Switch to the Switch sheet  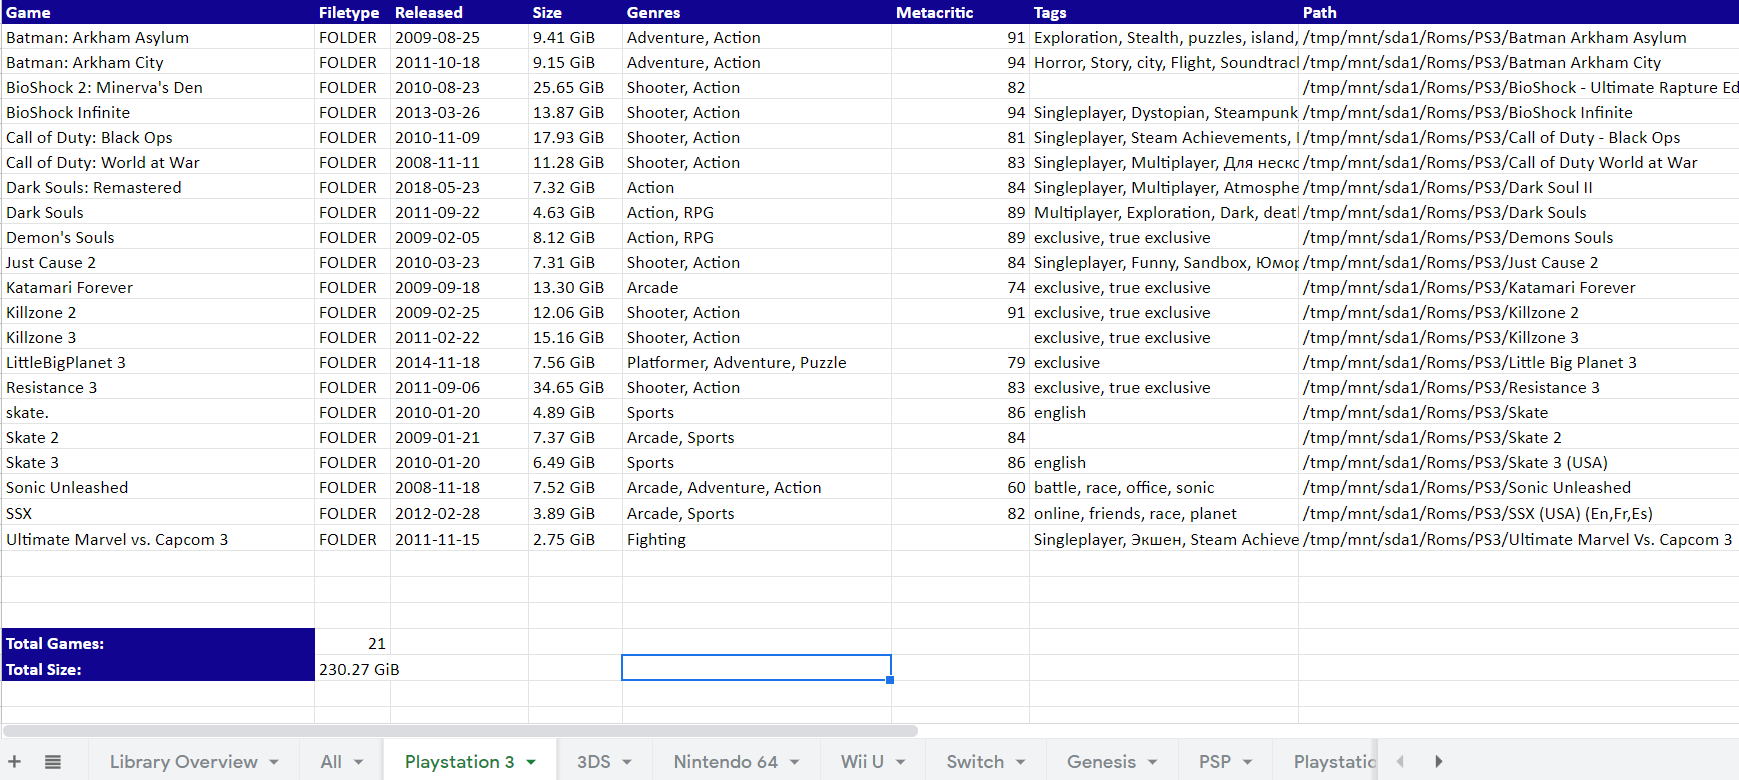975,762
